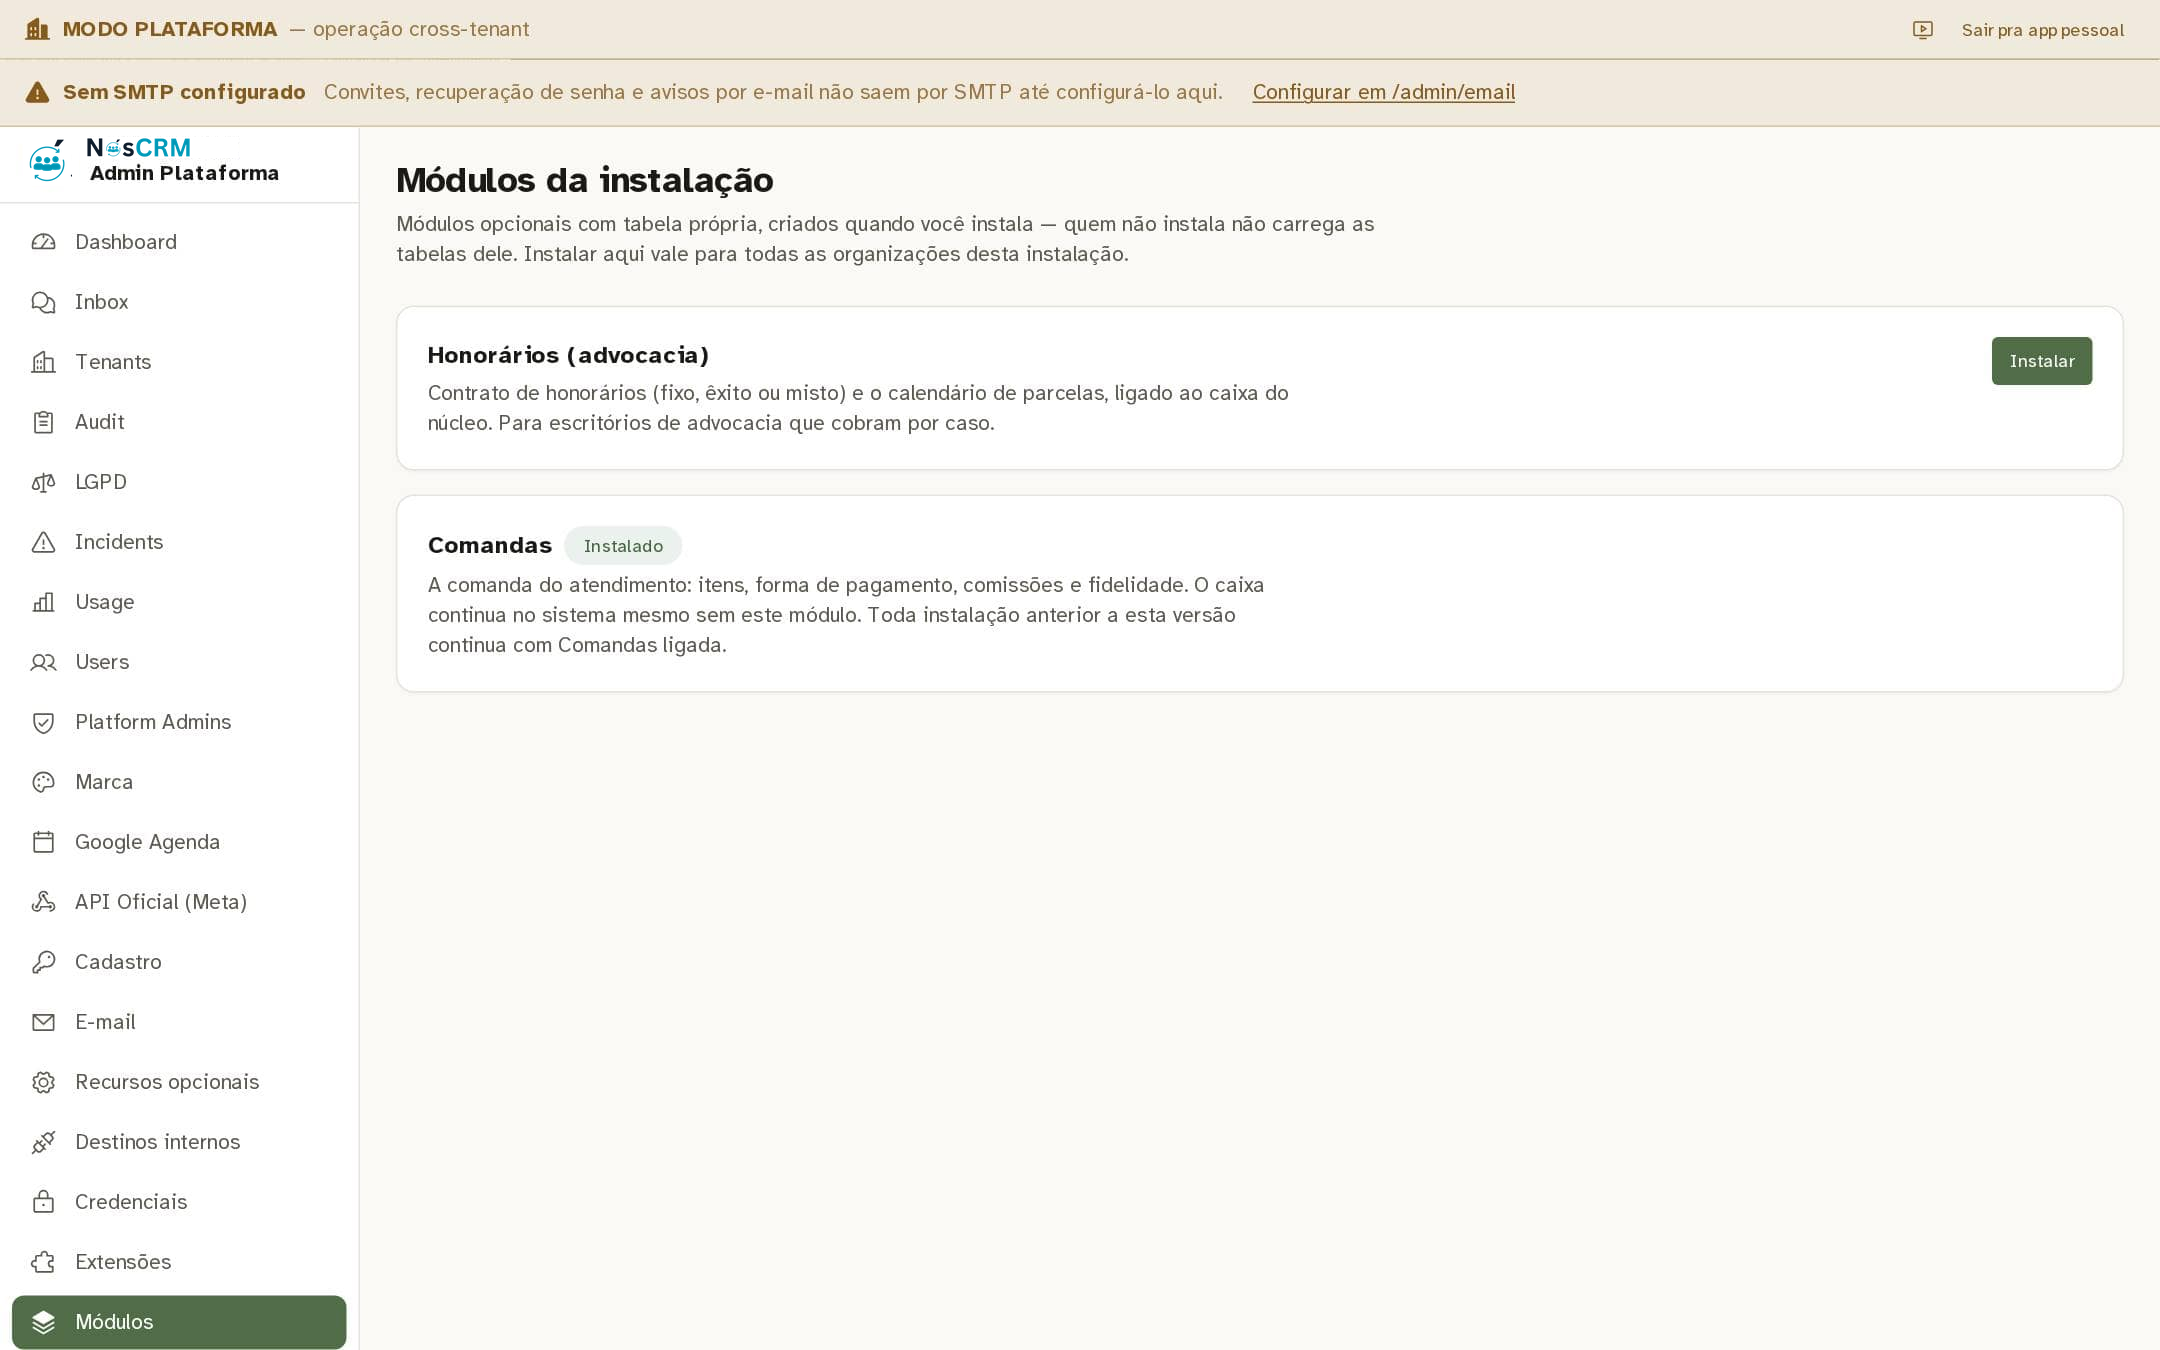Image resolution: width=2160 pixels, height=1350 pixels.
Task: Click the Sem SMTP configurado text
Action: coord(184,92)
